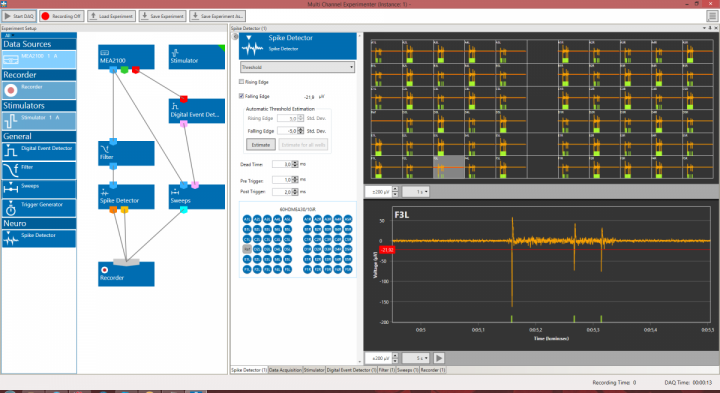Select electrode A1R in the layout map
This screenshot has height=393, width=720.
(x=308, y=219)
